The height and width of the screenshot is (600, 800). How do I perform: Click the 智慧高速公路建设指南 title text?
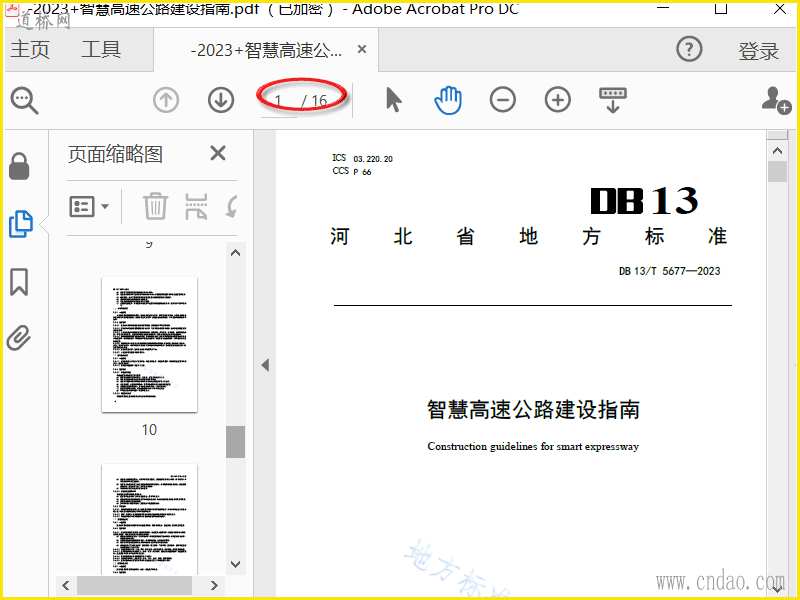[533, 410]
